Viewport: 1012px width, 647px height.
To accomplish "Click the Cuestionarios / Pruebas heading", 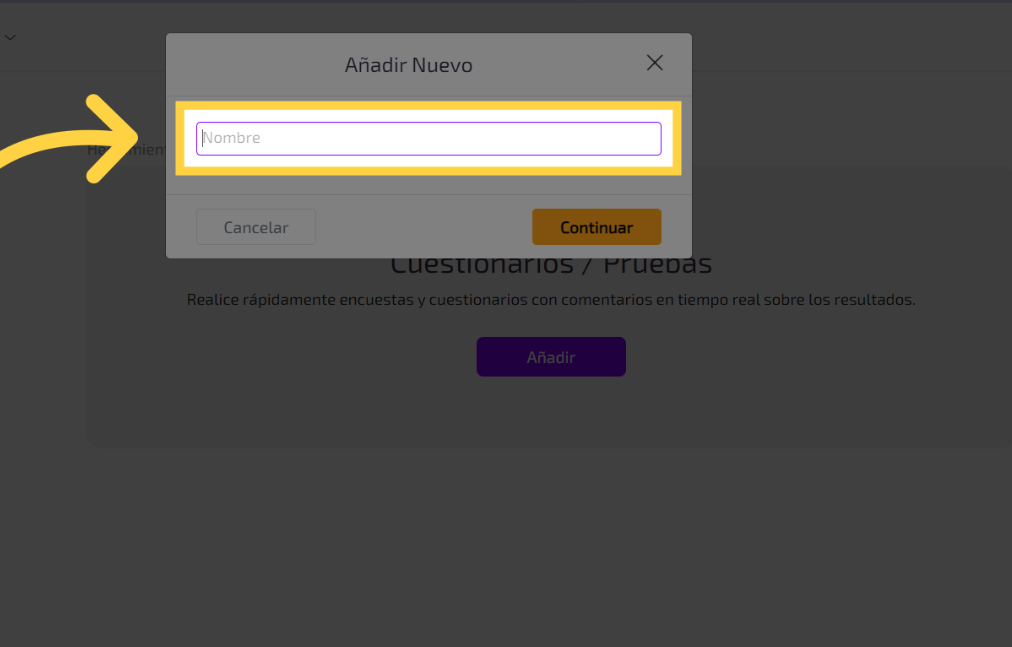I will 551,266.
